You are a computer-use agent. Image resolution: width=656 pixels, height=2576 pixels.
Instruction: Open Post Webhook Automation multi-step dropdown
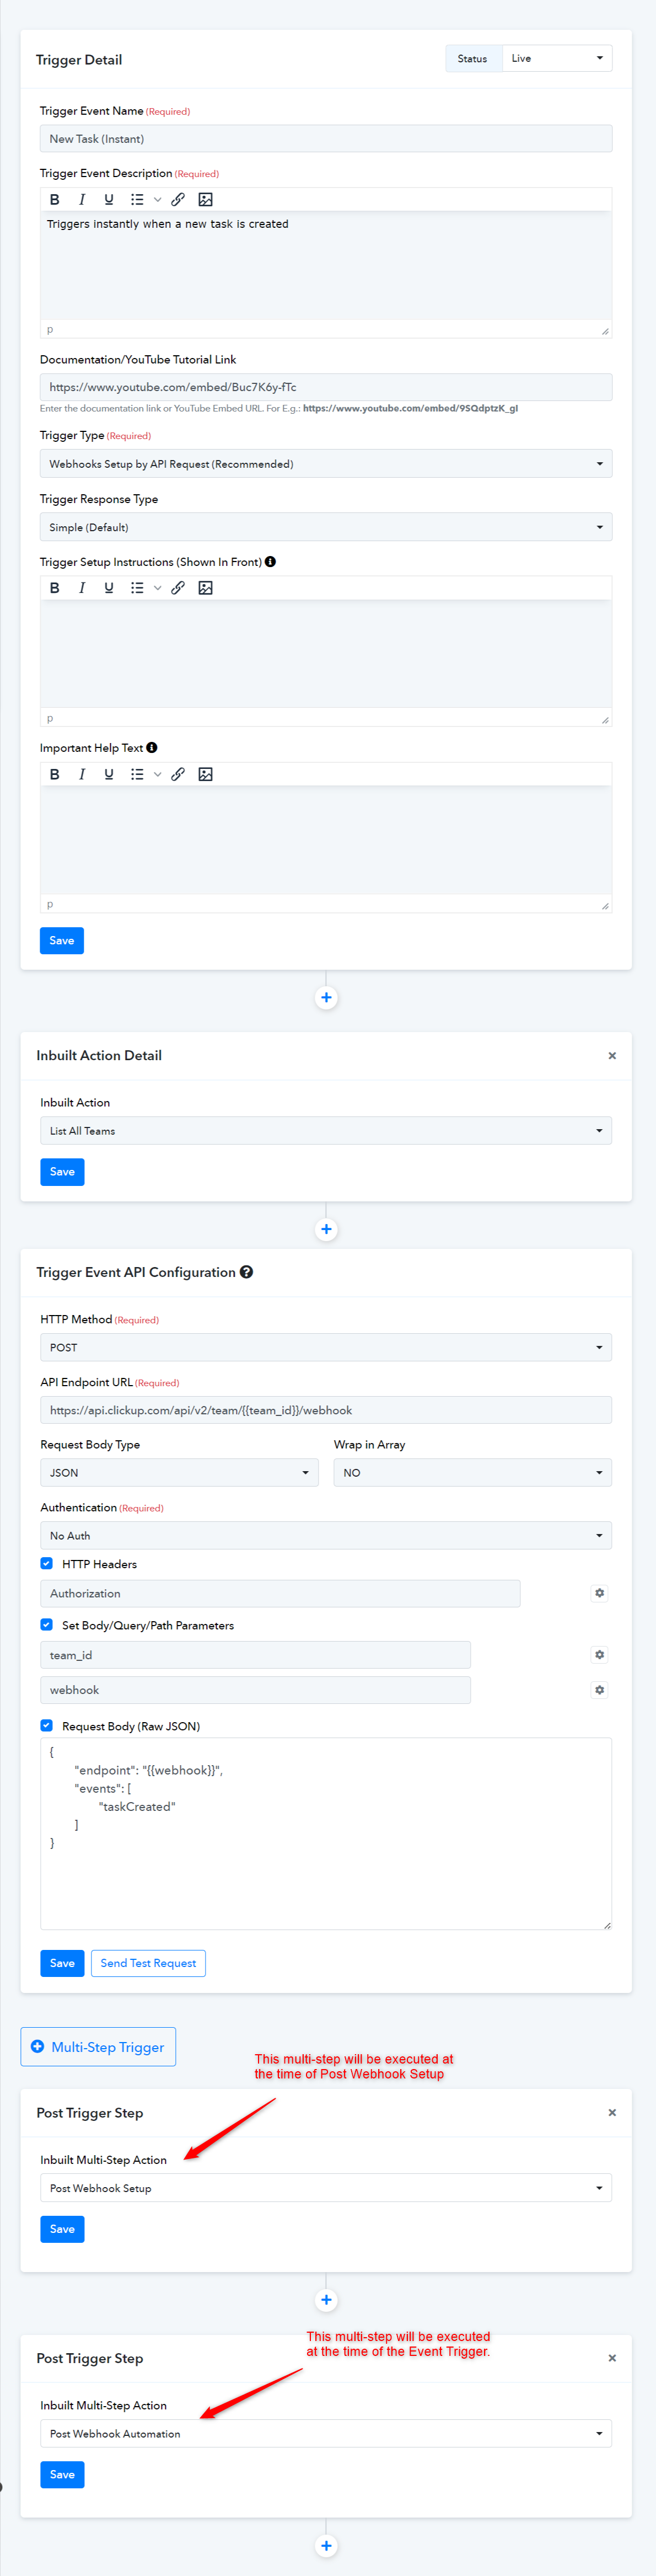(326, 2434)
